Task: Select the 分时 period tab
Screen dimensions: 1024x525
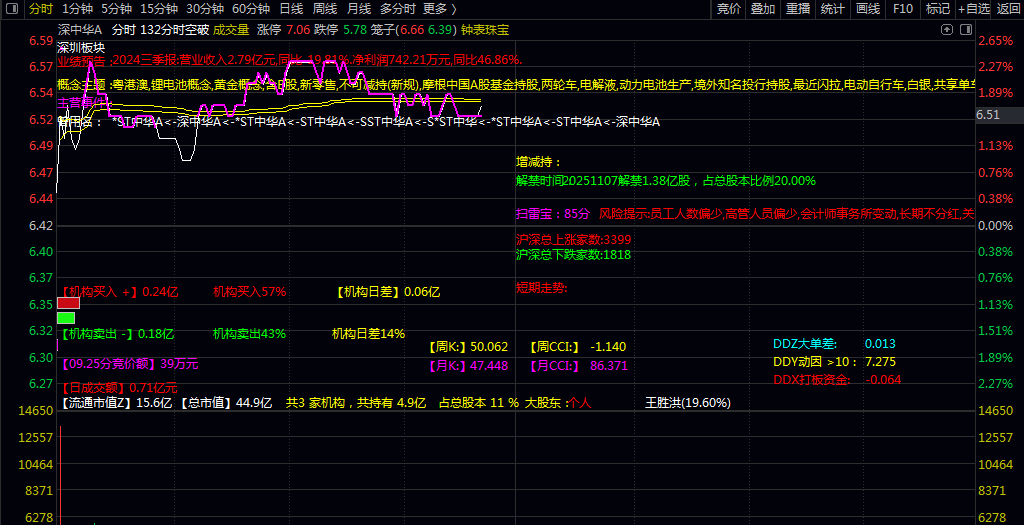Action: [40, 8]
